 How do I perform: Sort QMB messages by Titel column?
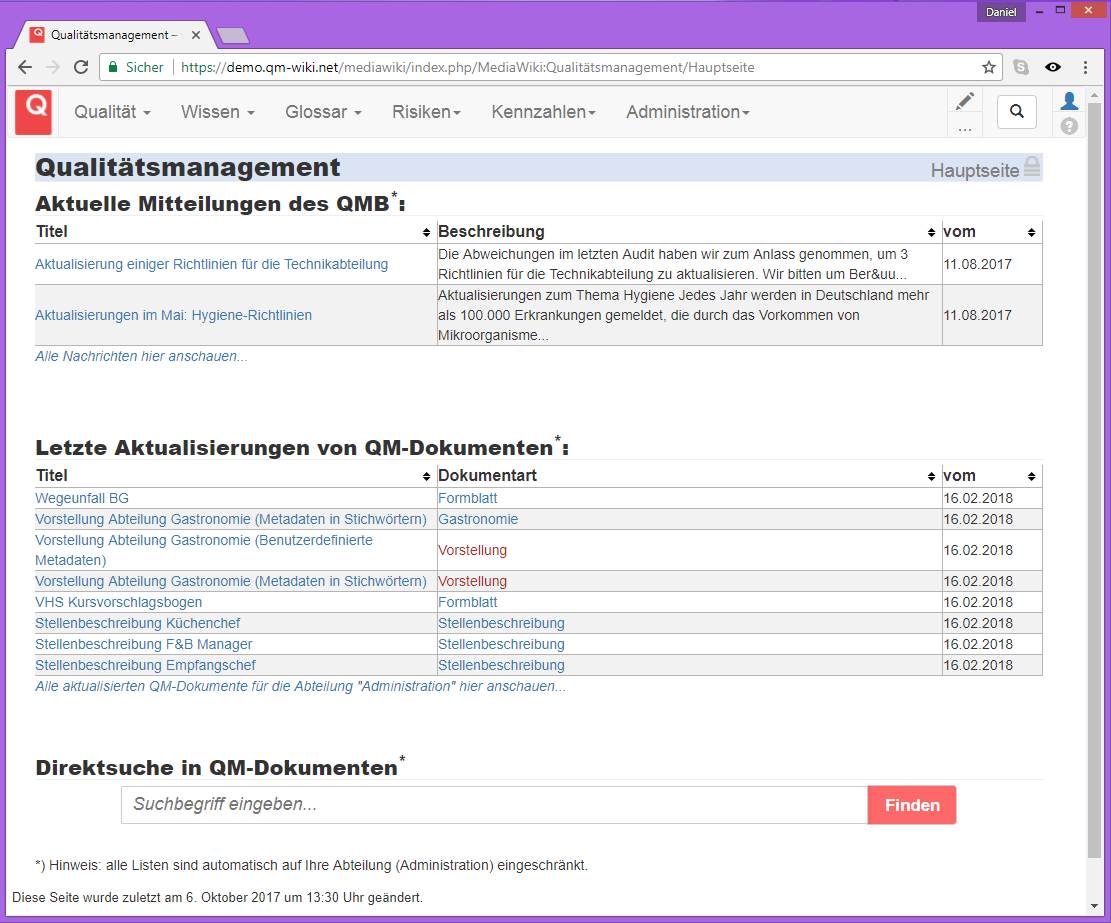427,232
